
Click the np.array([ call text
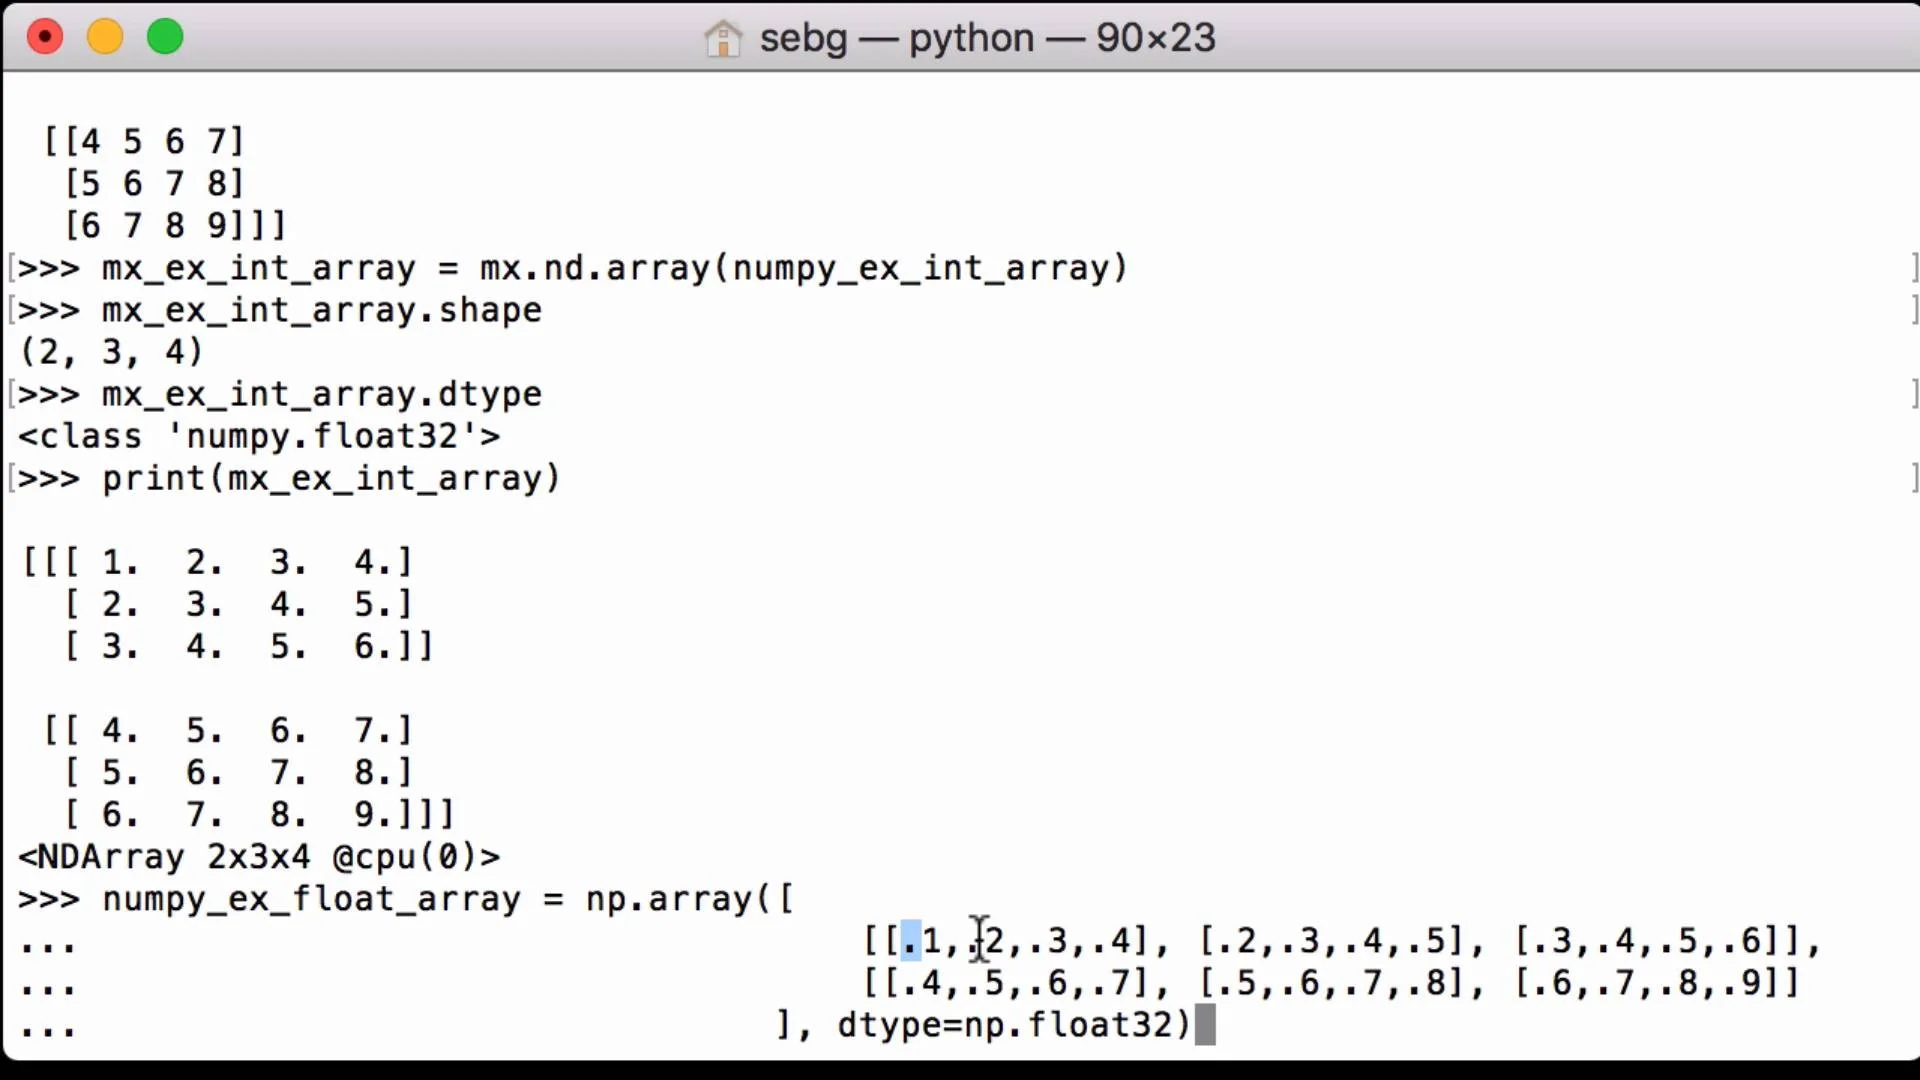coord(690,899)
